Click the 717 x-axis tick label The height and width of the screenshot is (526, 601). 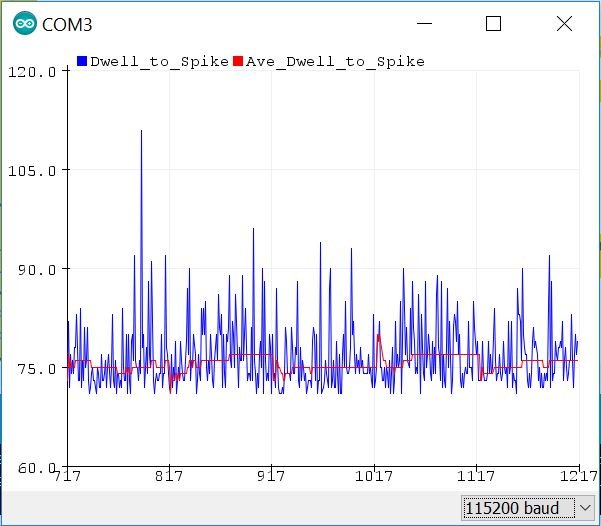[x=69, y=477]
